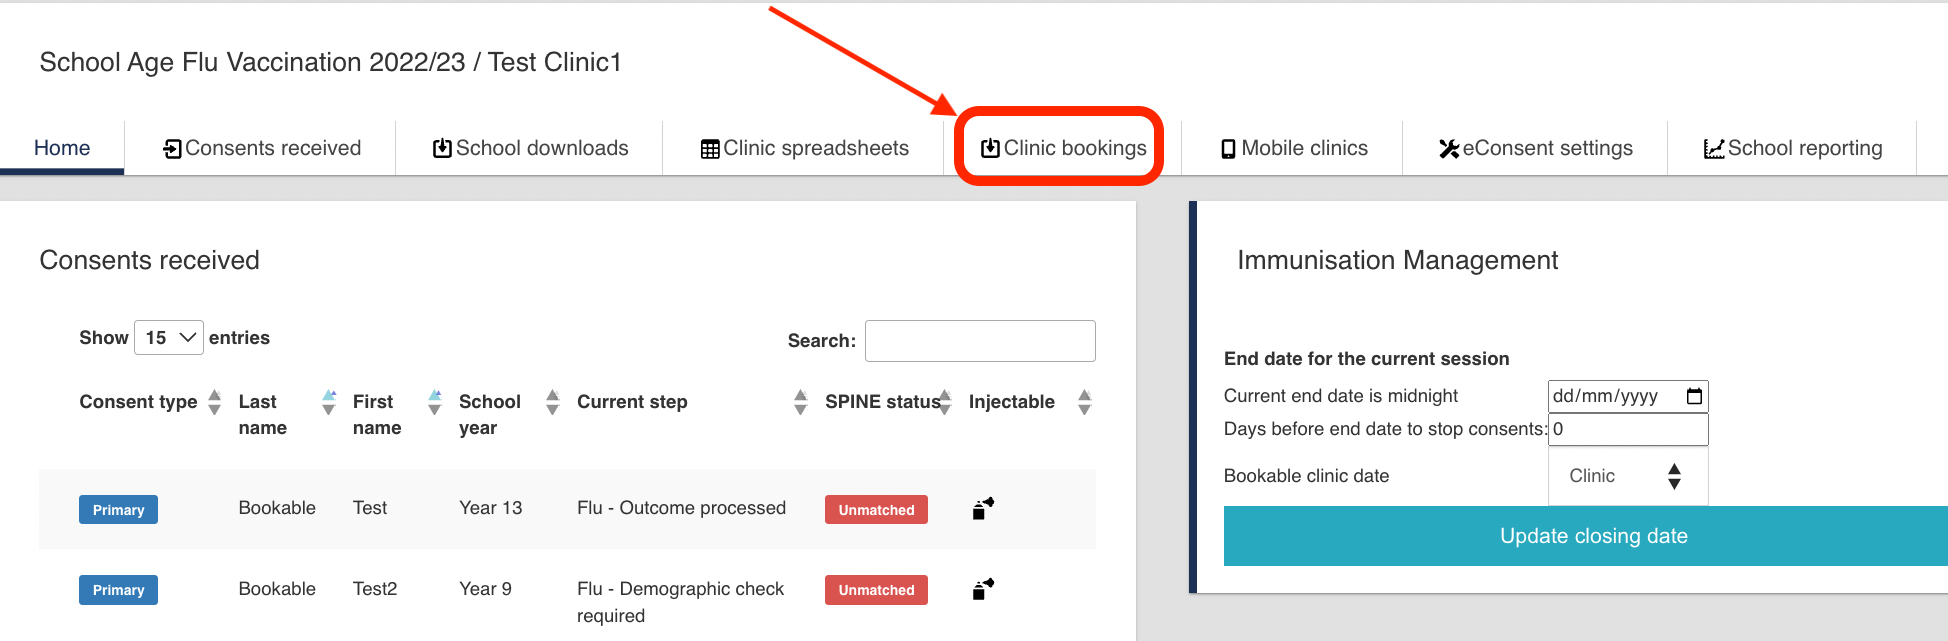Click the School reporting chart icon
The width and height of the screenshot is (1948, 641).
1714,149
